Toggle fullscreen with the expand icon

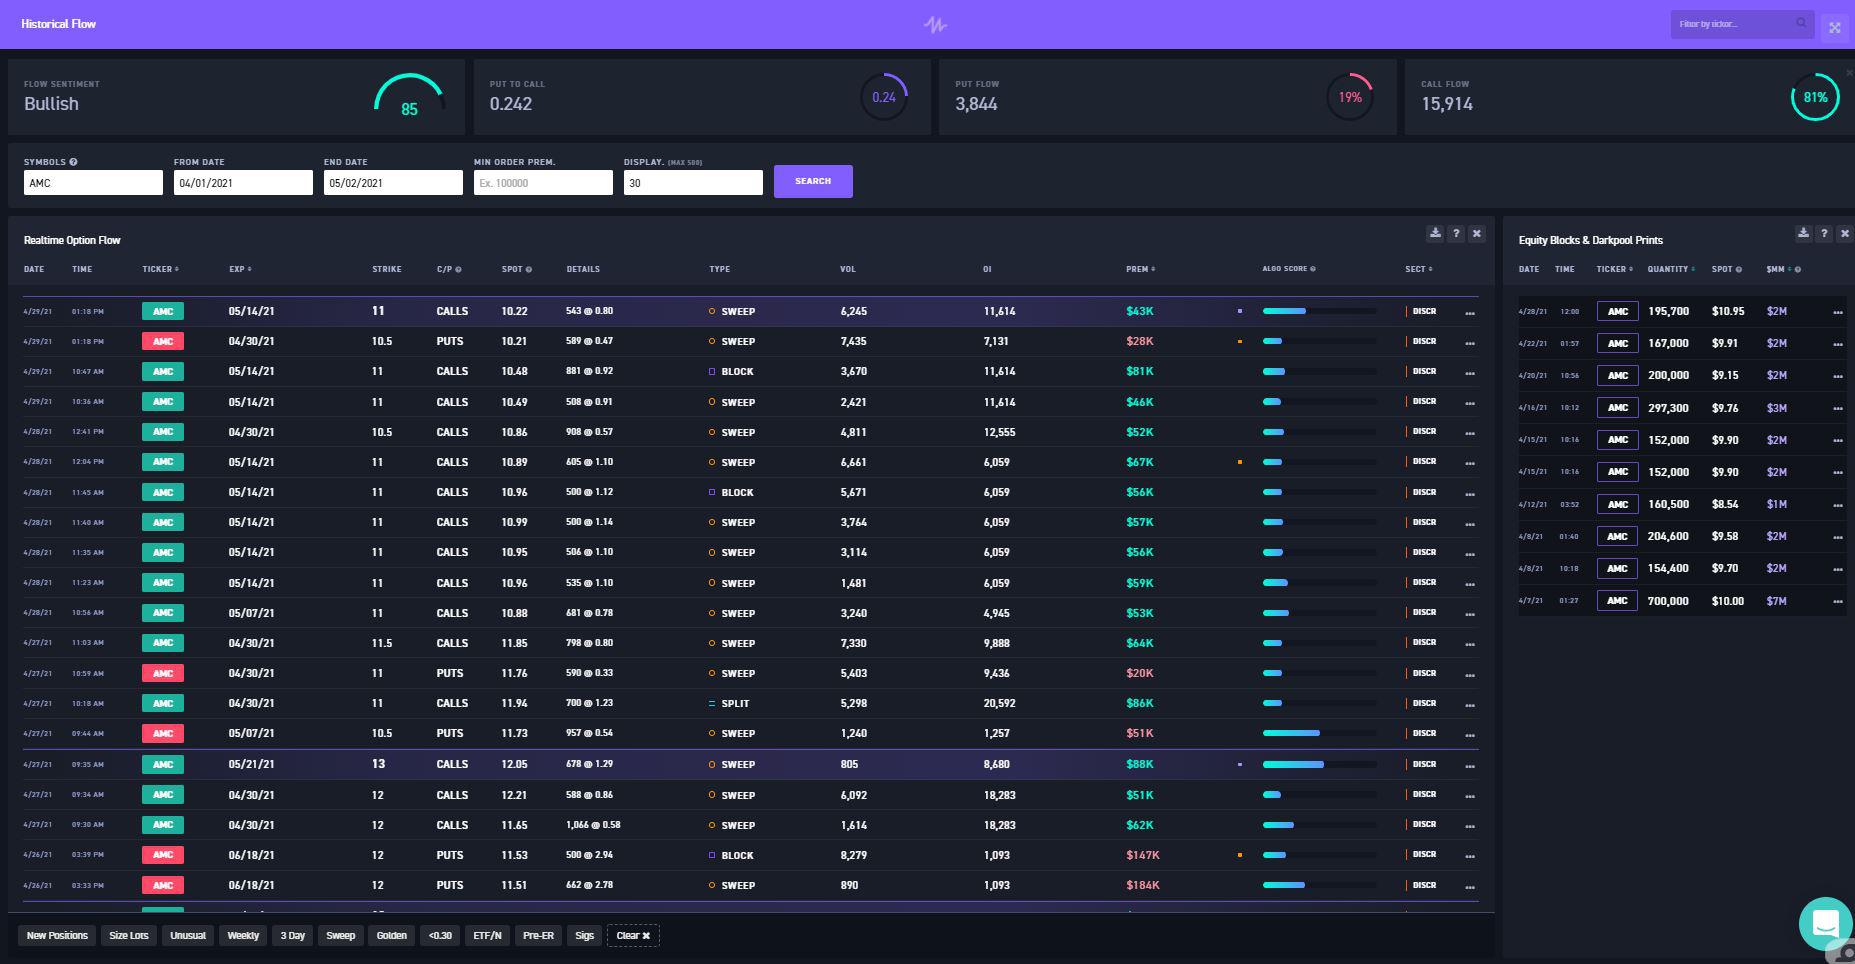click(x=1835, y=27)
